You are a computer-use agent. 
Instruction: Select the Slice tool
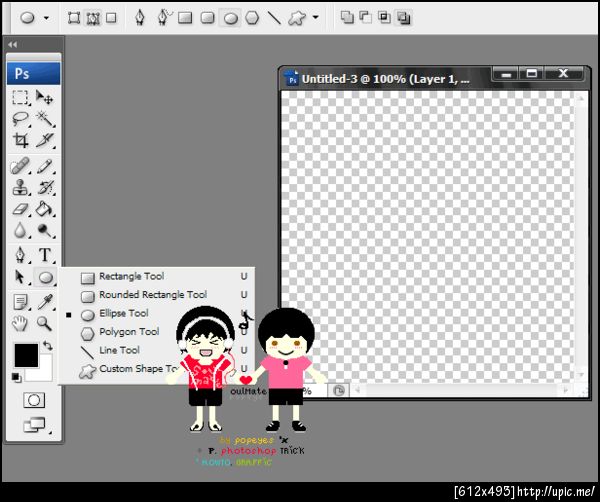[44, 140]
